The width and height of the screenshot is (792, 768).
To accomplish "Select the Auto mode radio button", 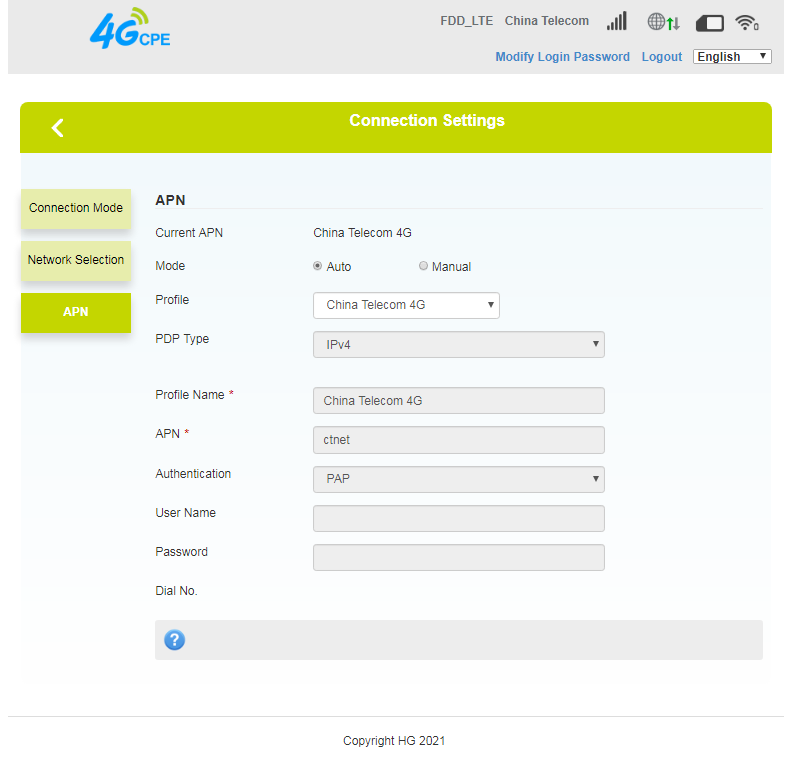I will pyautogui.click(x=317, y=266).
